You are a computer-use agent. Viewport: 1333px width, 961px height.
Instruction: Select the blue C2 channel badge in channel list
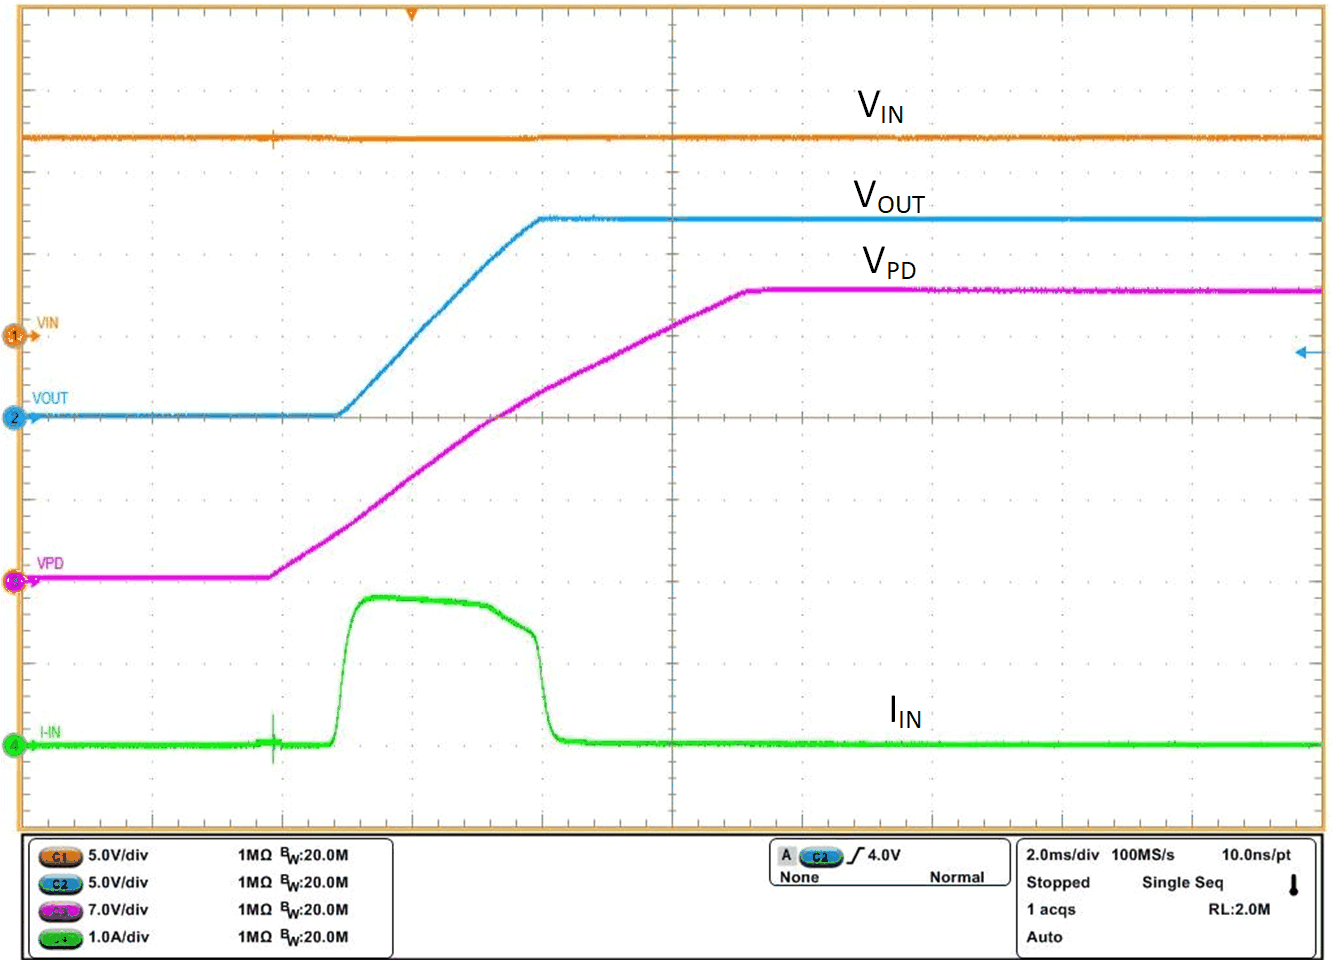tap(60, 884)
